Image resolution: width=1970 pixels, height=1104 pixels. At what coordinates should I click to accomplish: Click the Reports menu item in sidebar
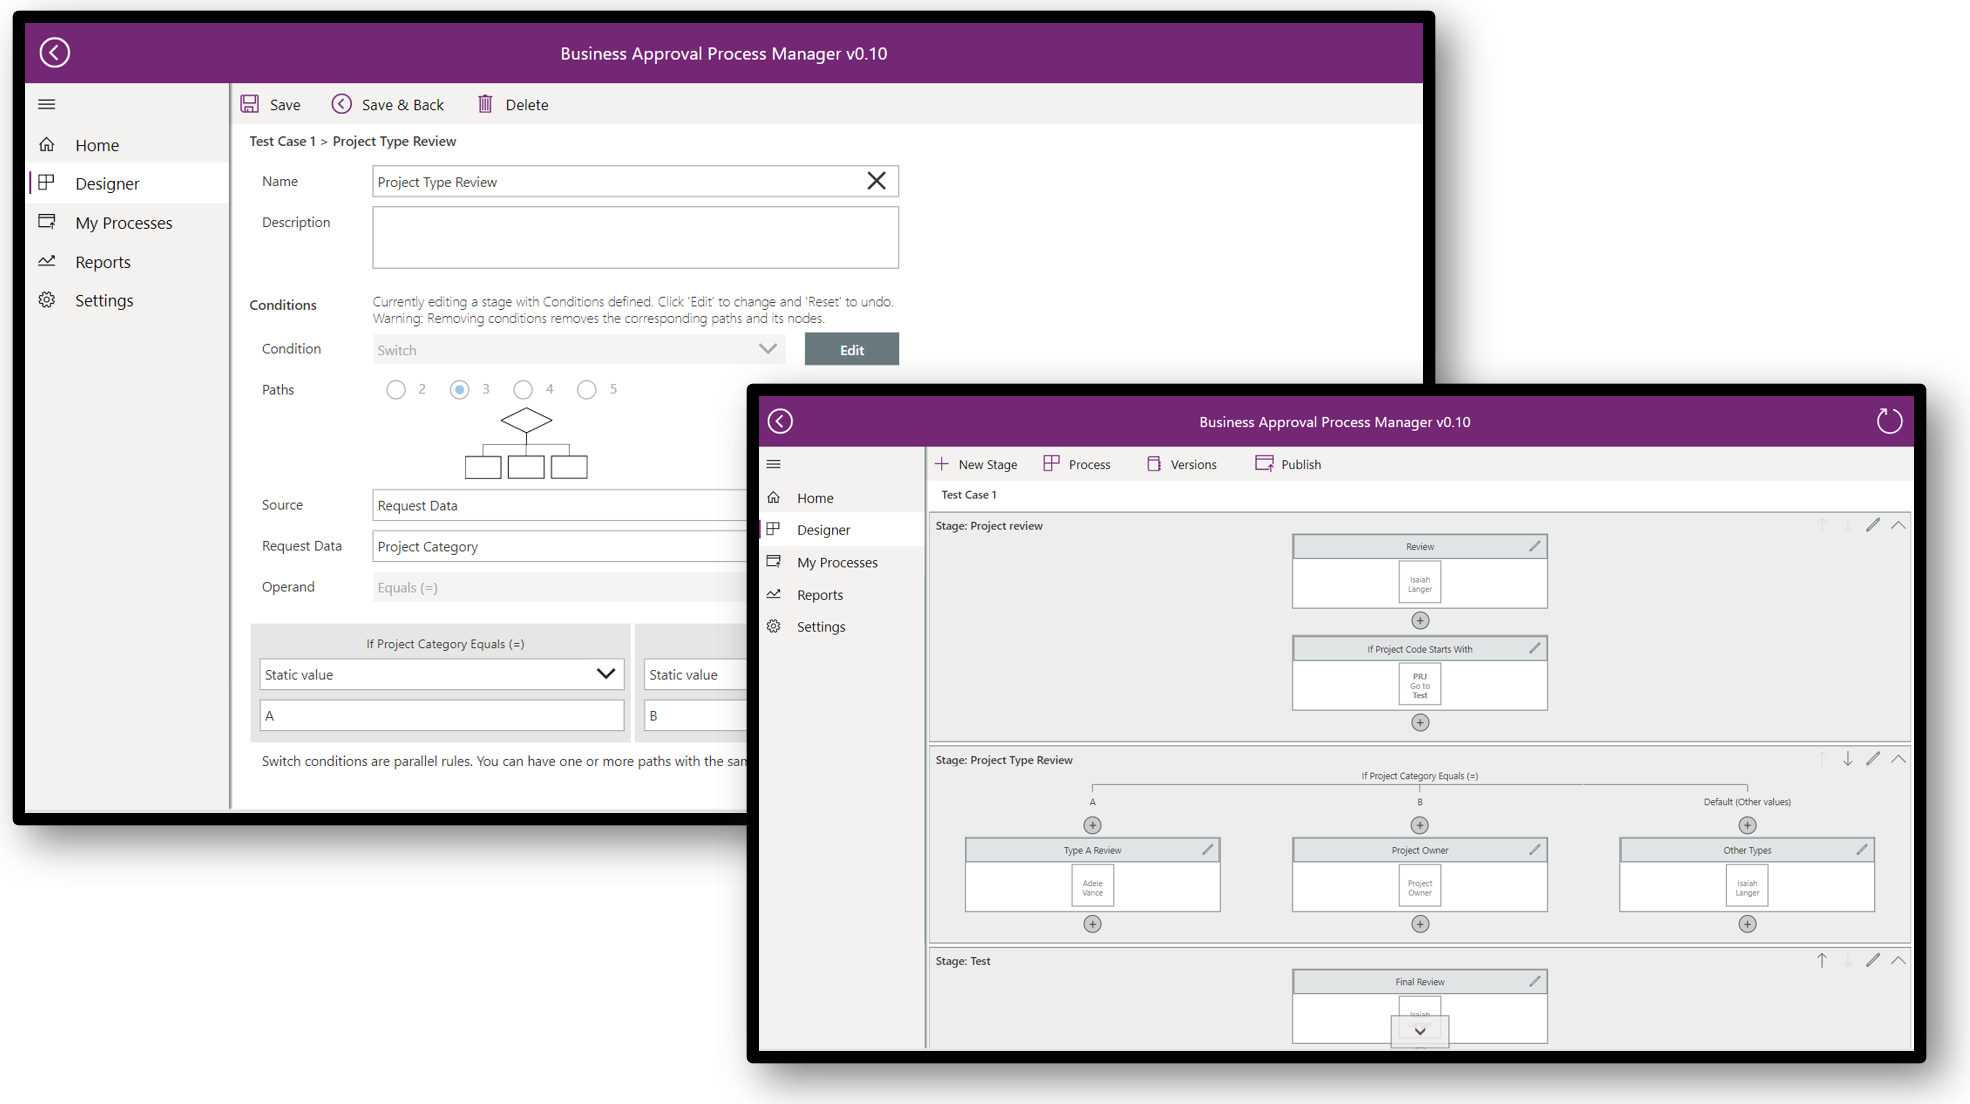click(x=104, y=261)
